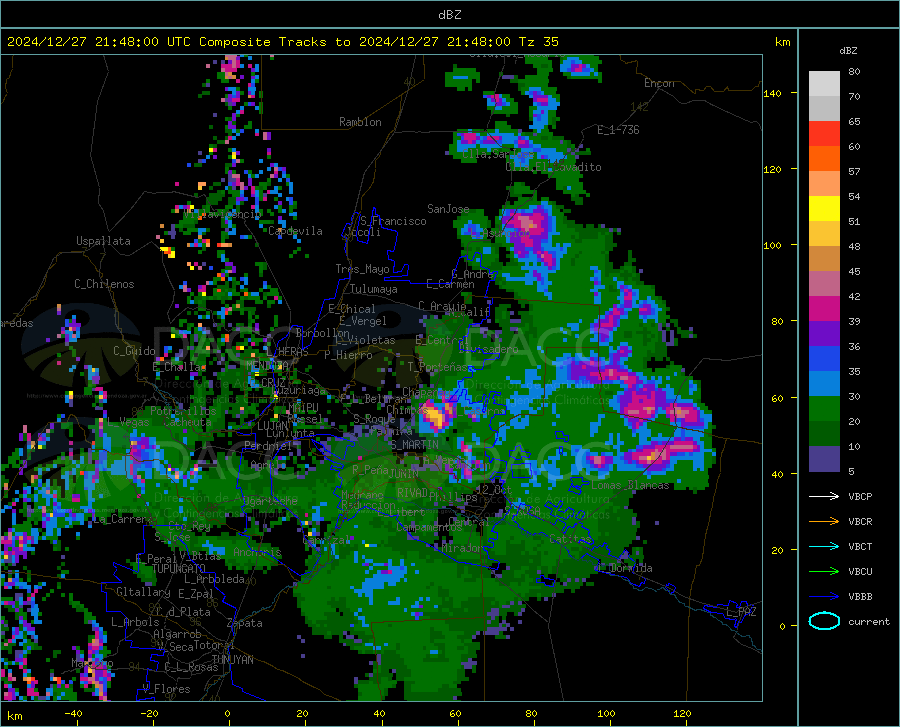This screenshot has width=900, height=727.
Task: Click the 42 dBZ magenta color swatch
Action: (x=824, y=308)
